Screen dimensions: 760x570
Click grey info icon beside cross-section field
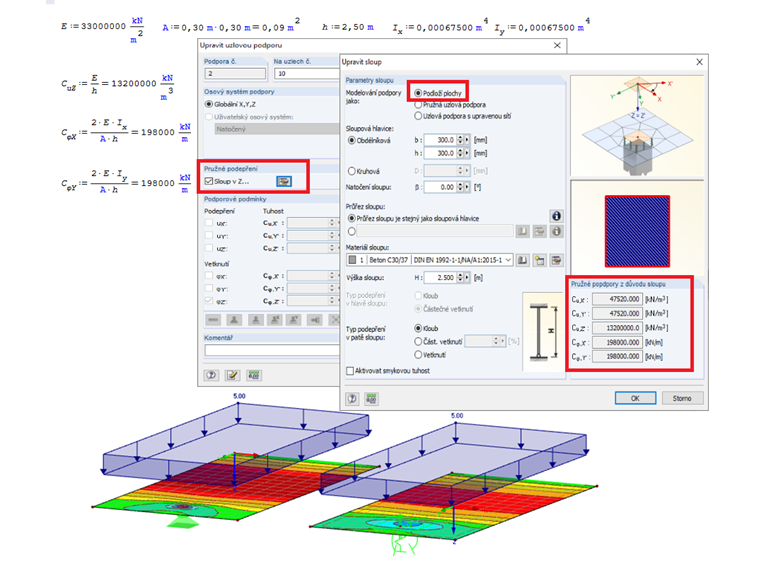tap(556, 231)
